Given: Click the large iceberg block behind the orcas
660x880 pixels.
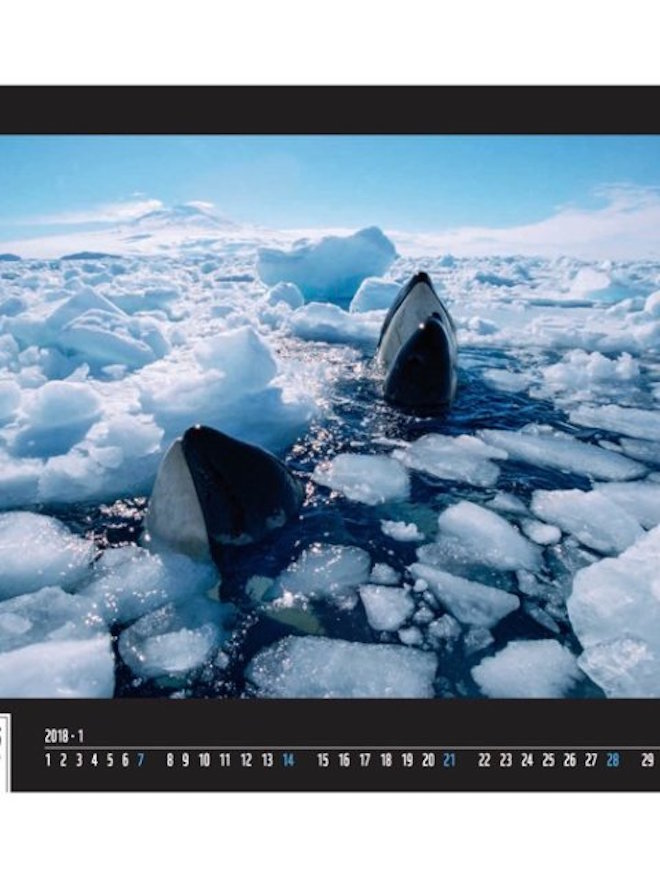Looking at the screenshot, I should (325, 260).
